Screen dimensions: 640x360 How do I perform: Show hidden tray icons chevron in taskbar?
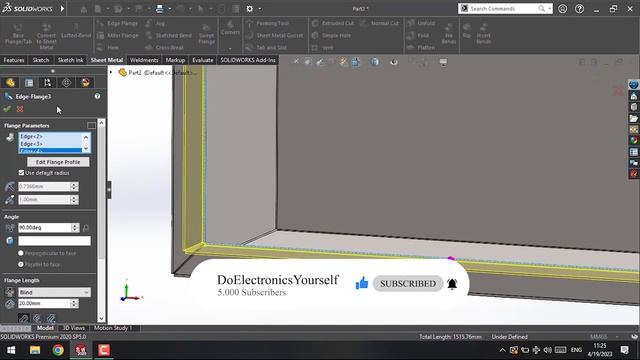point(502,350)
